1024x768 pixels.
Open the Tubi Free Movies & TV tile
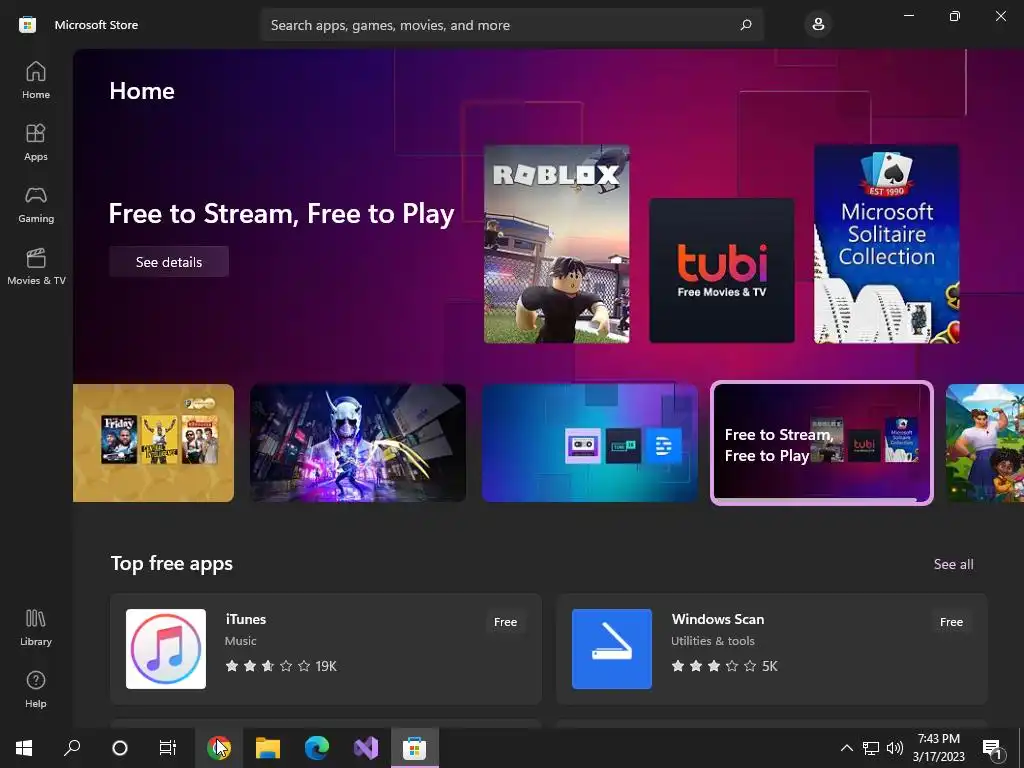[x=722, y=270]
